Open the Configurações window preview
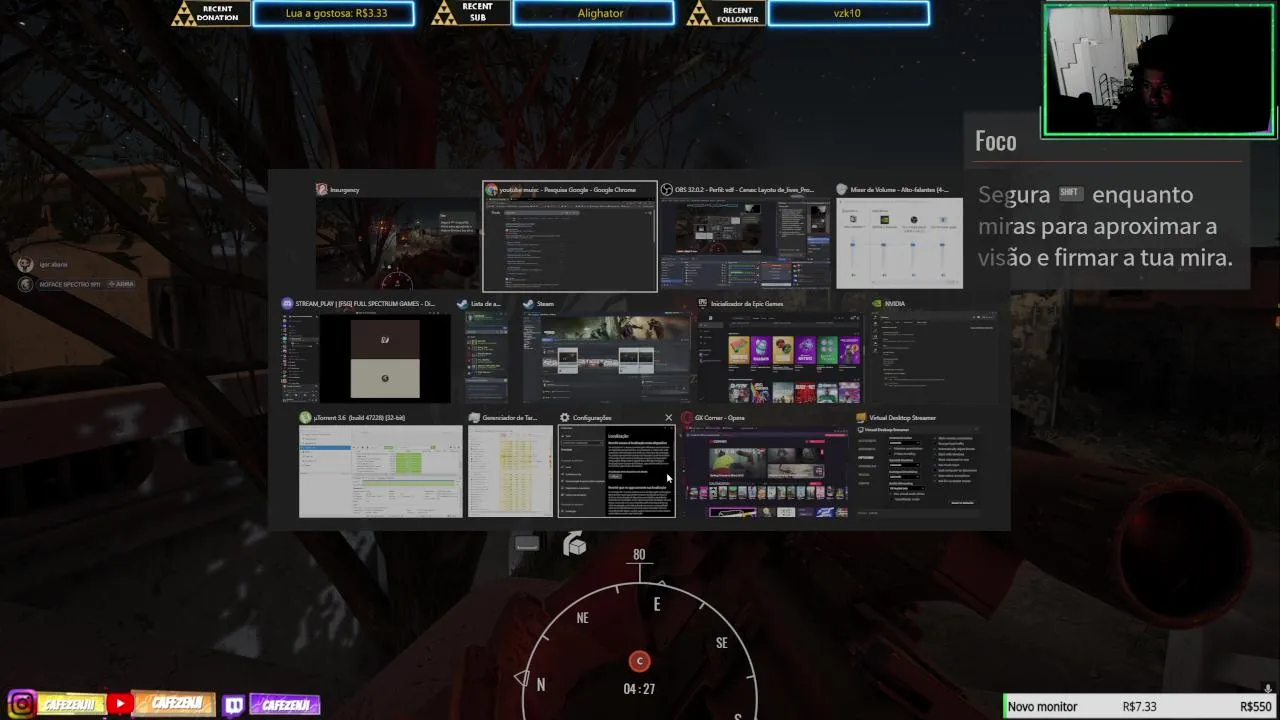Image resolution: width=1280 pixels, height=720 pixels. click(616, 472)
